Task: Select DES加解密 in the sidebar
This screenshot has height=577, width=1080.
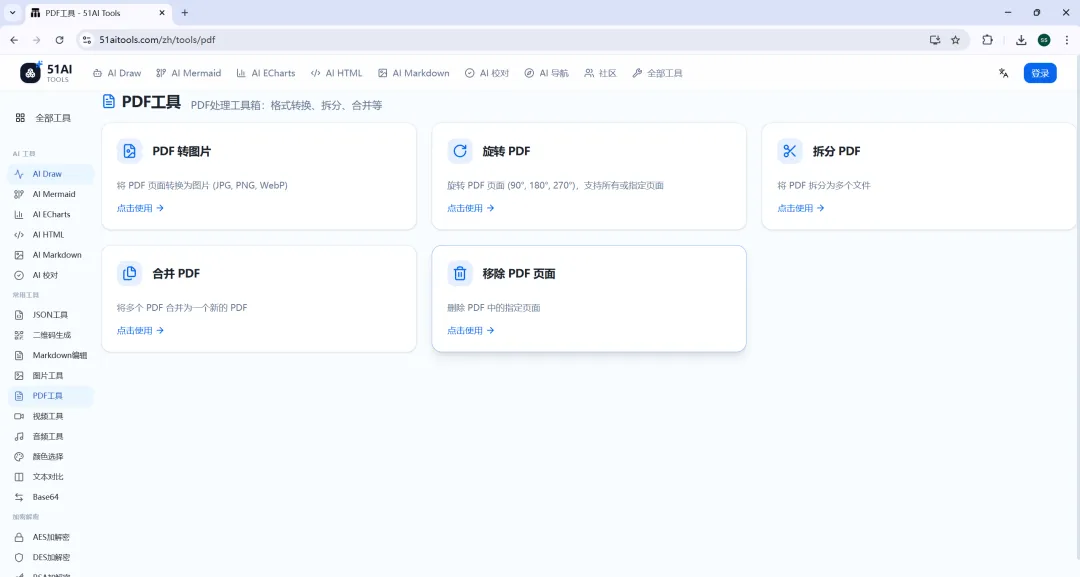Action: pos(51,558)
